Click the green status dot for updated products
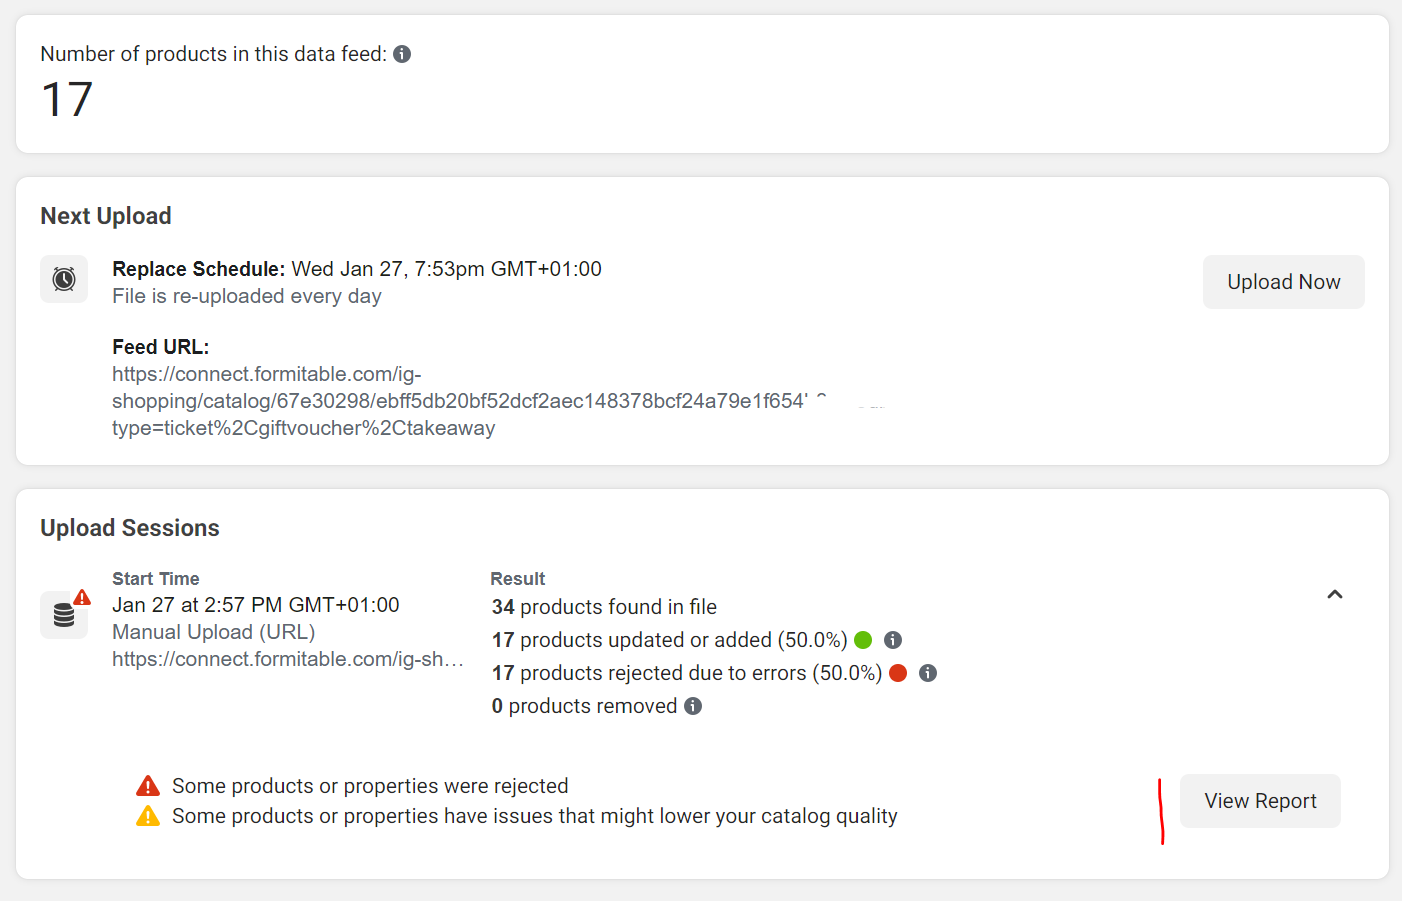The height and width of the screenshot is (901, 1402). tap(863, 640)
